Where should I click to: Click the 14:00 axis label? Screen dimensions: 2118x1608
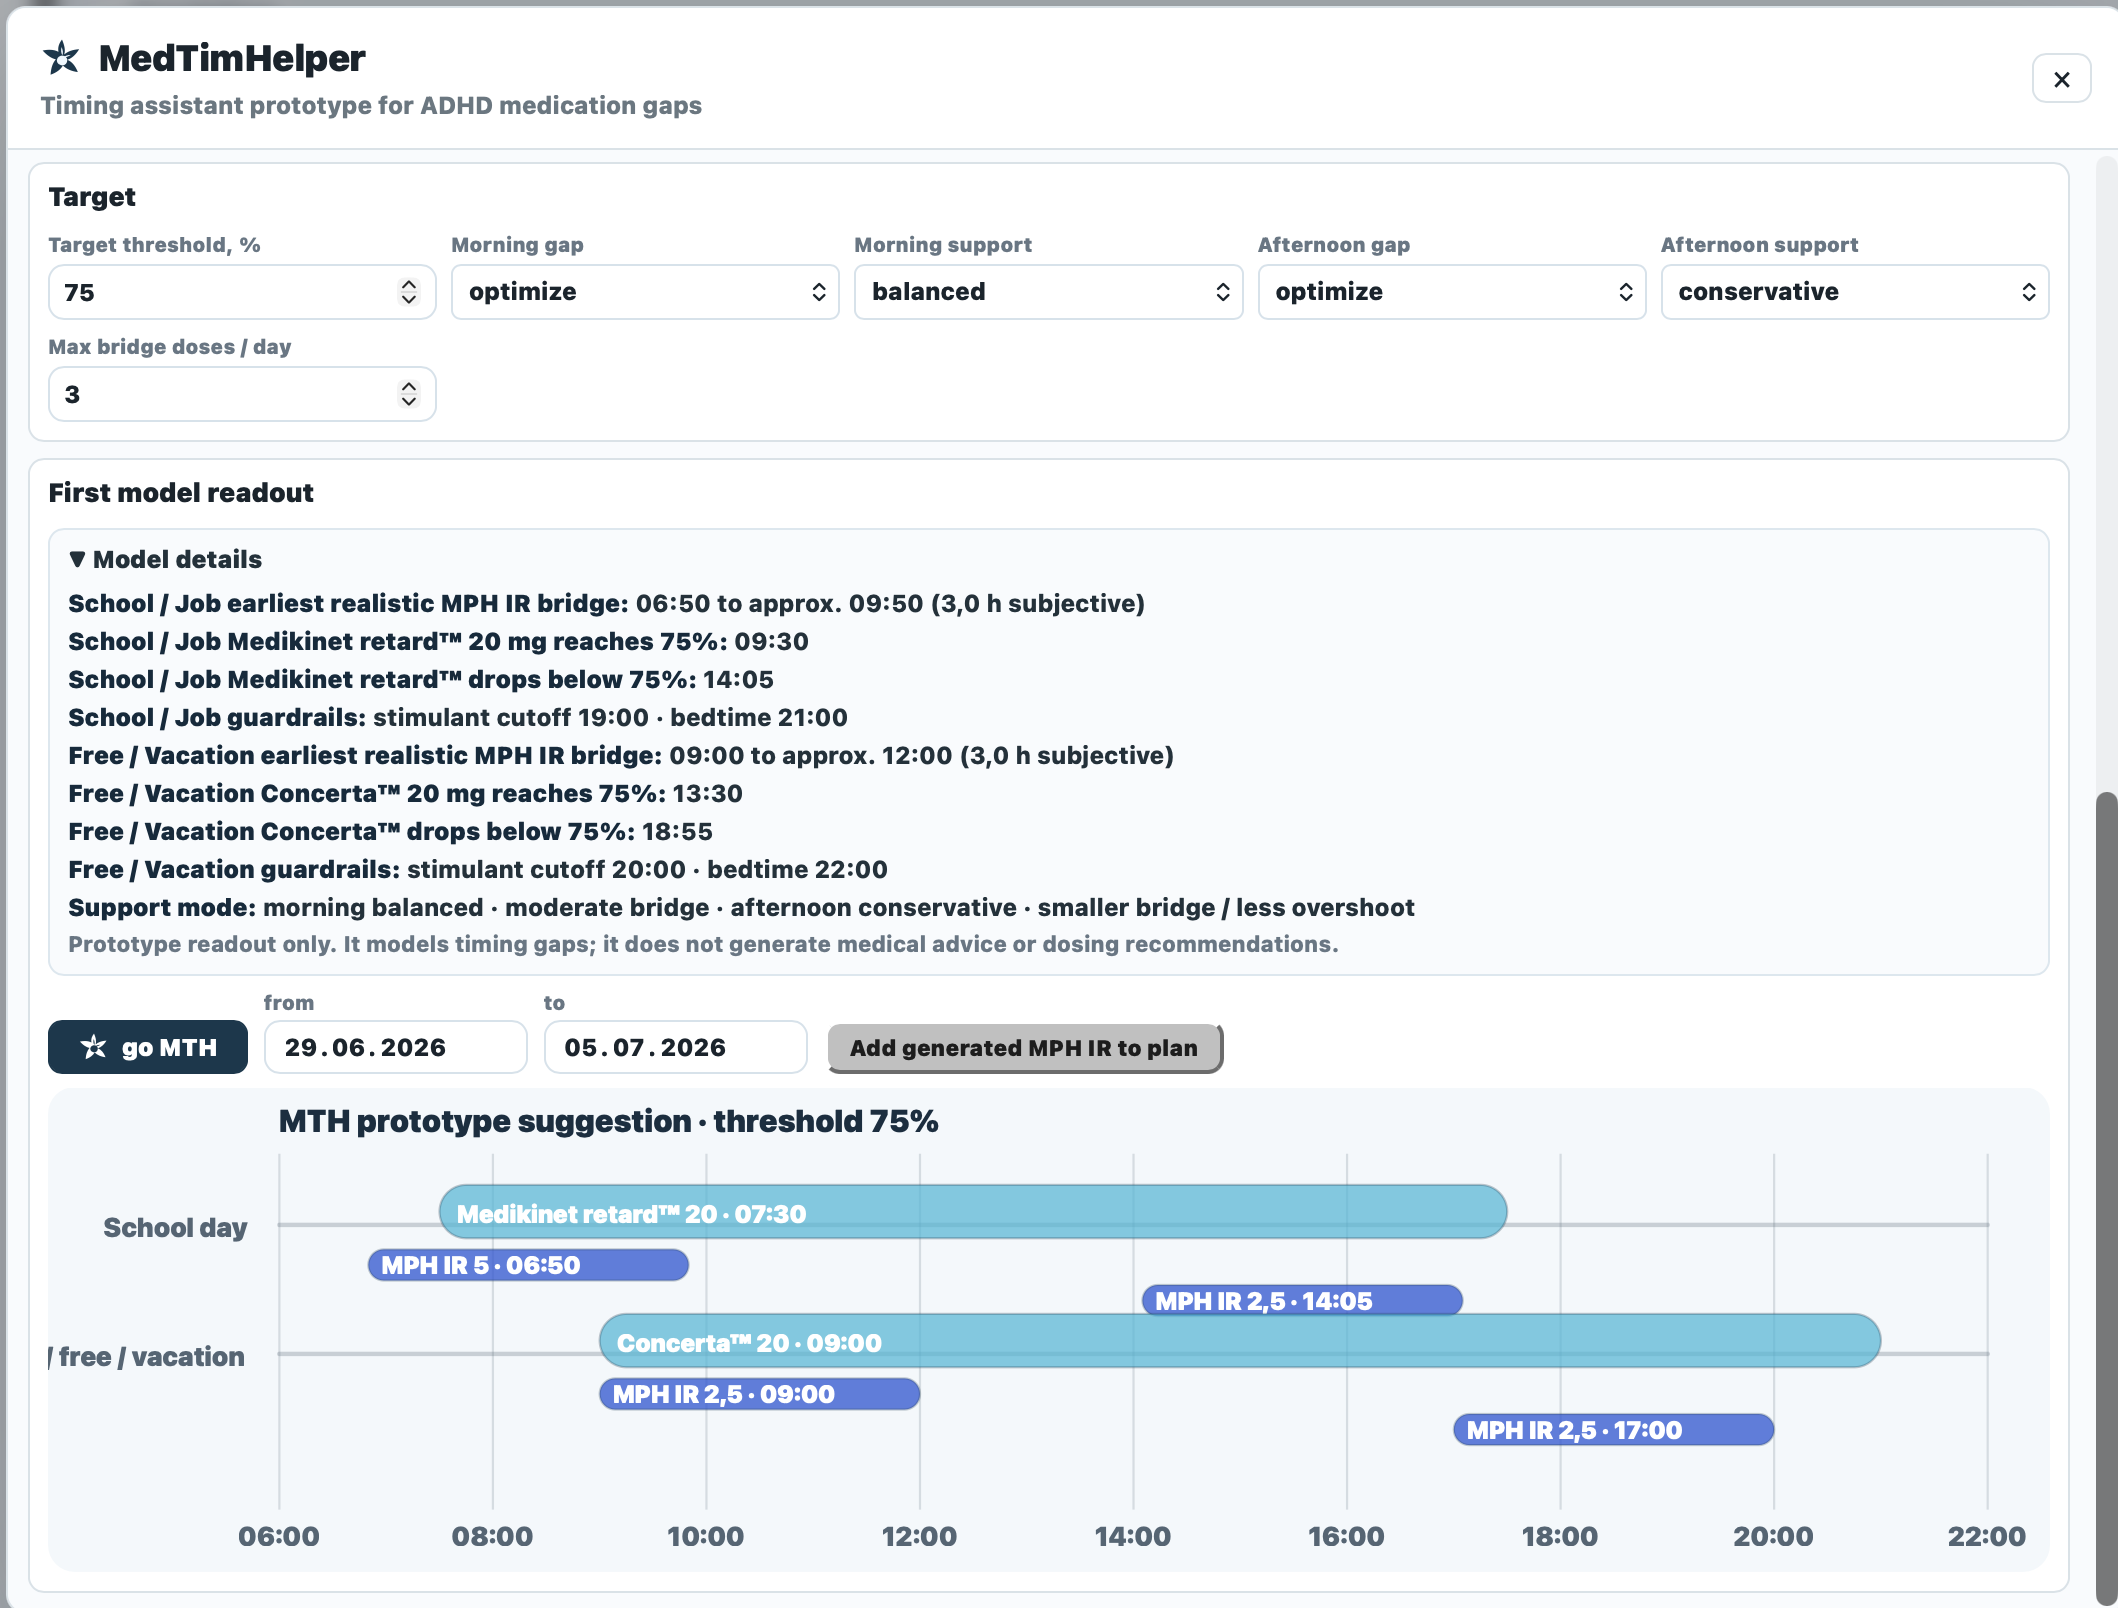coord(1133,1536)
